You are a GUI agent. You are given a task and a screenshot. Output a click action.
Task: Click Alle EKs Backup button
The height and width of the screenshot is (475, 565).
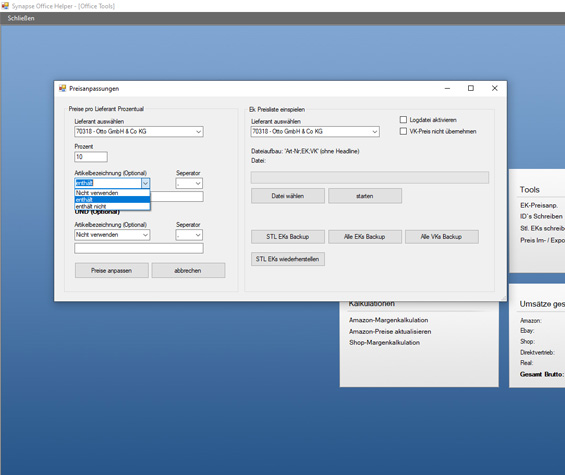pos(365,237)
